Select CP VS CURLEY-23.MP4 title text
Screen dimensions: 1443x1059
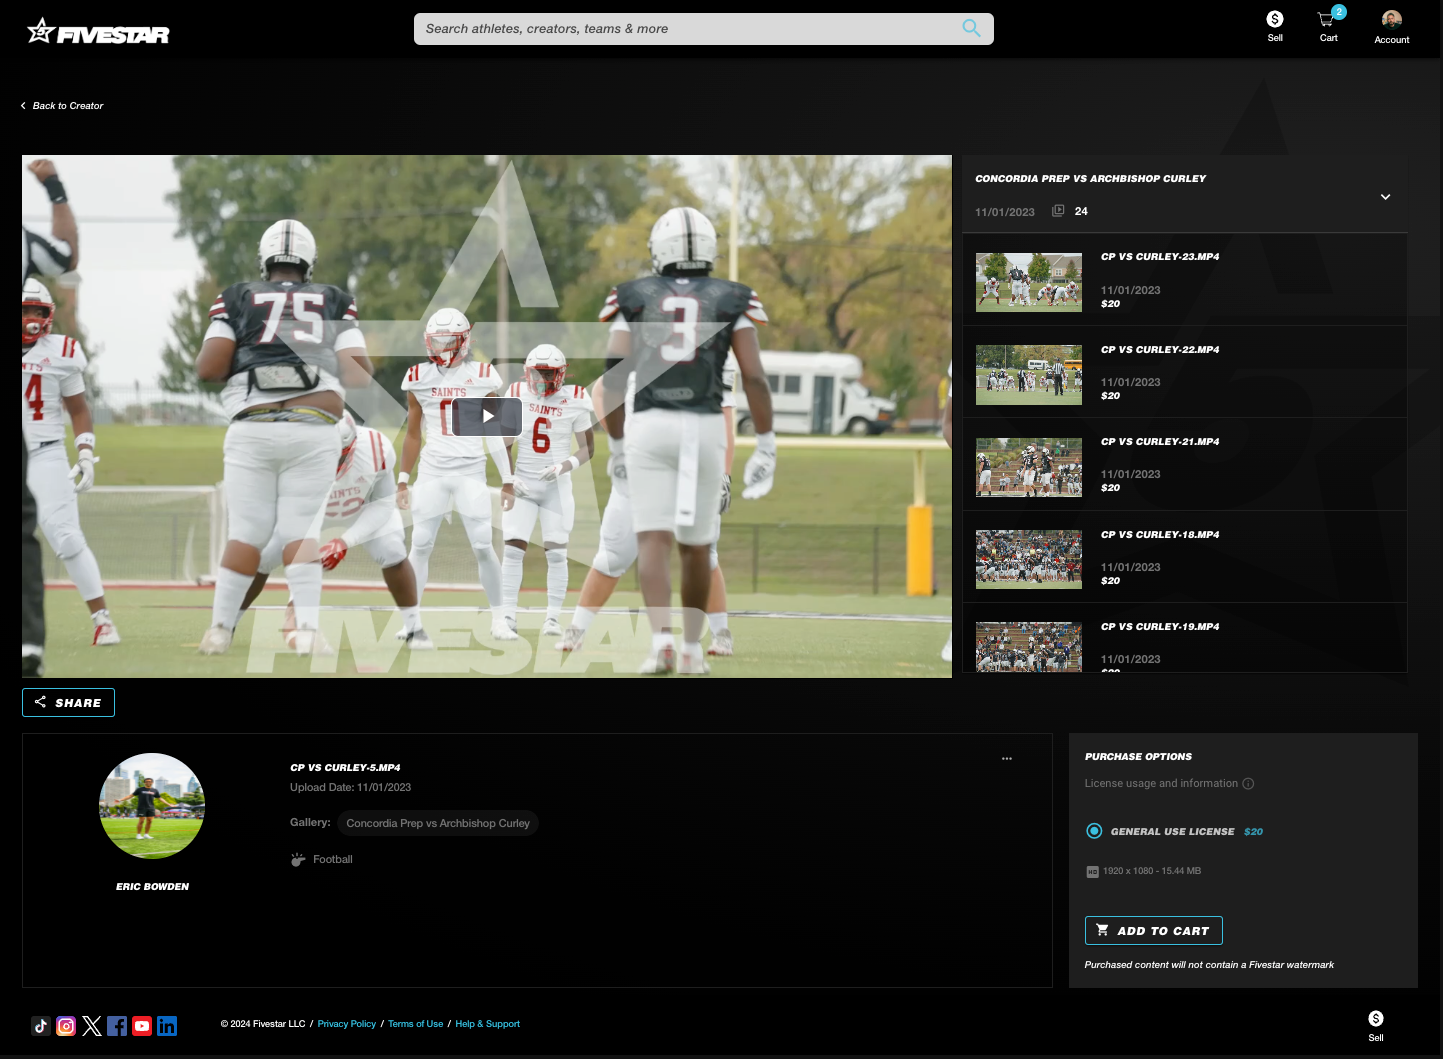(x=1160, y=257)
